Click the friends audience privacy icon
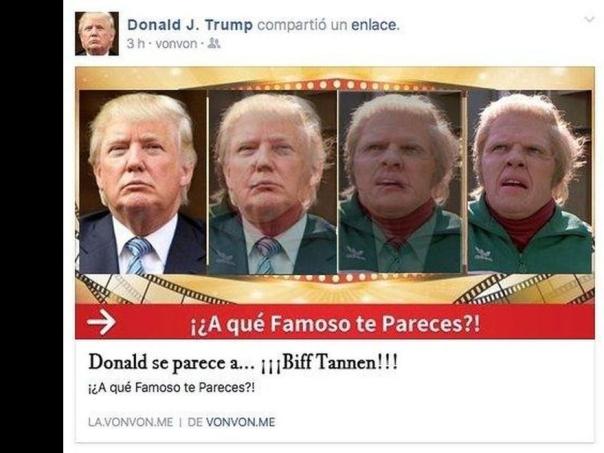The width and height of the screenshot is (604, 453). tap(214, 44)
